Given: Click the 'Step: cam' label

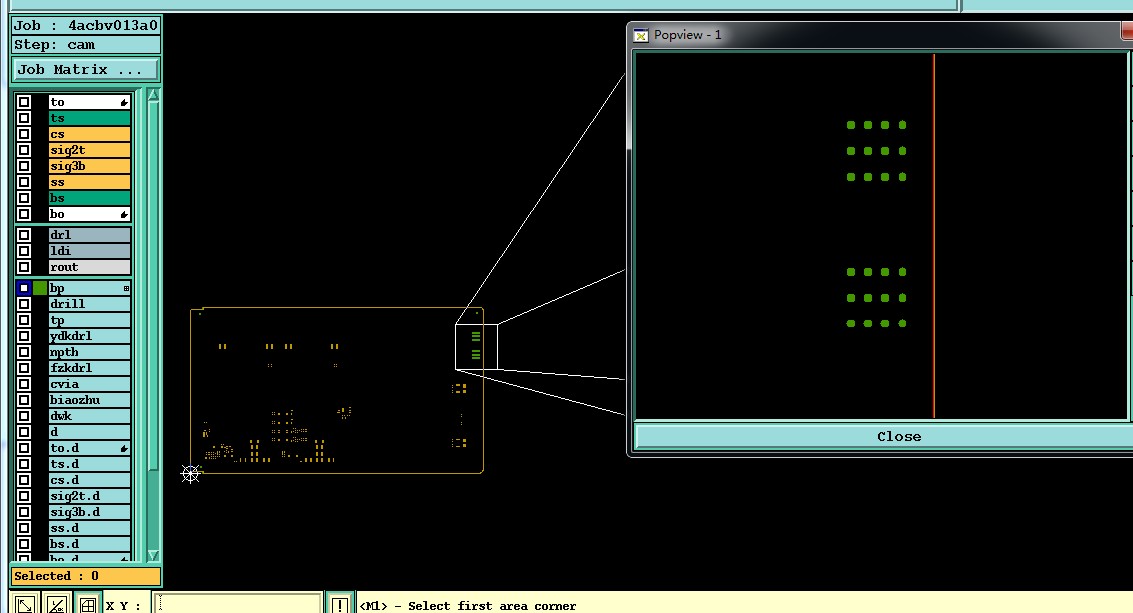Looking at the screenshot, I should pyautogui.click(x=85, y=45).
